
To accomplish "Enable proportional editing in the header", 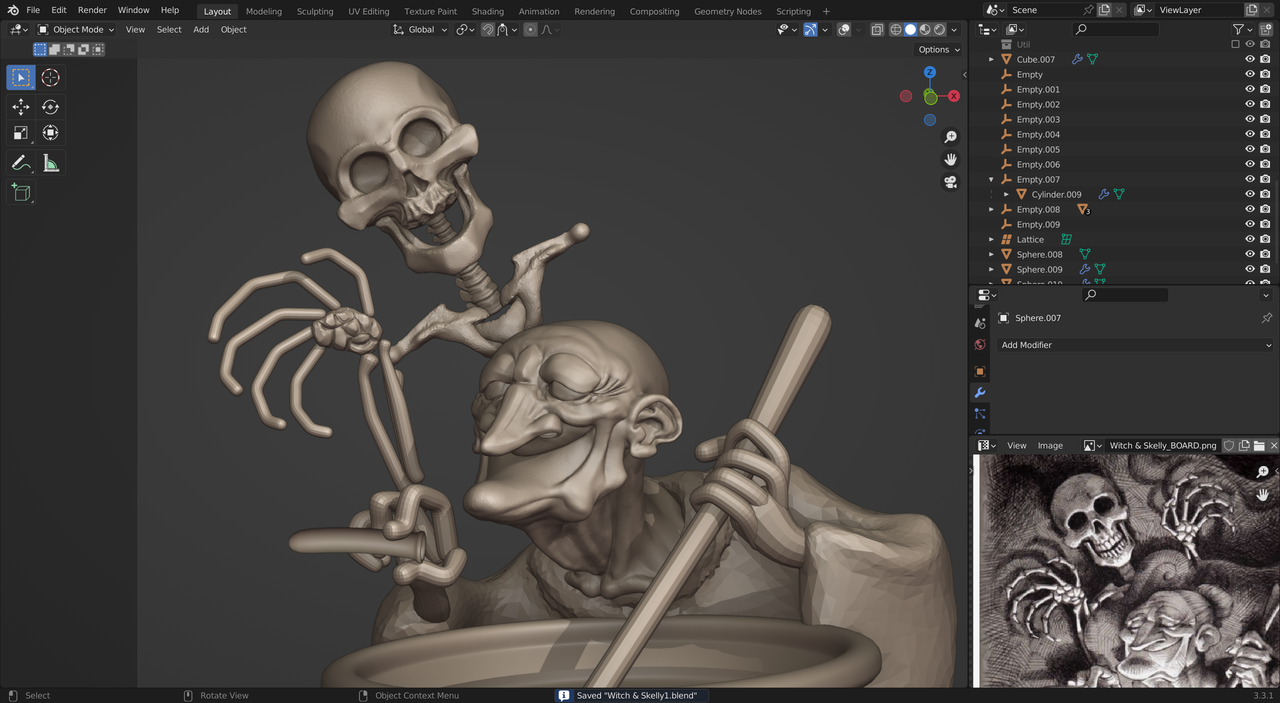I will pyautogui.click(x=530, y=29).
